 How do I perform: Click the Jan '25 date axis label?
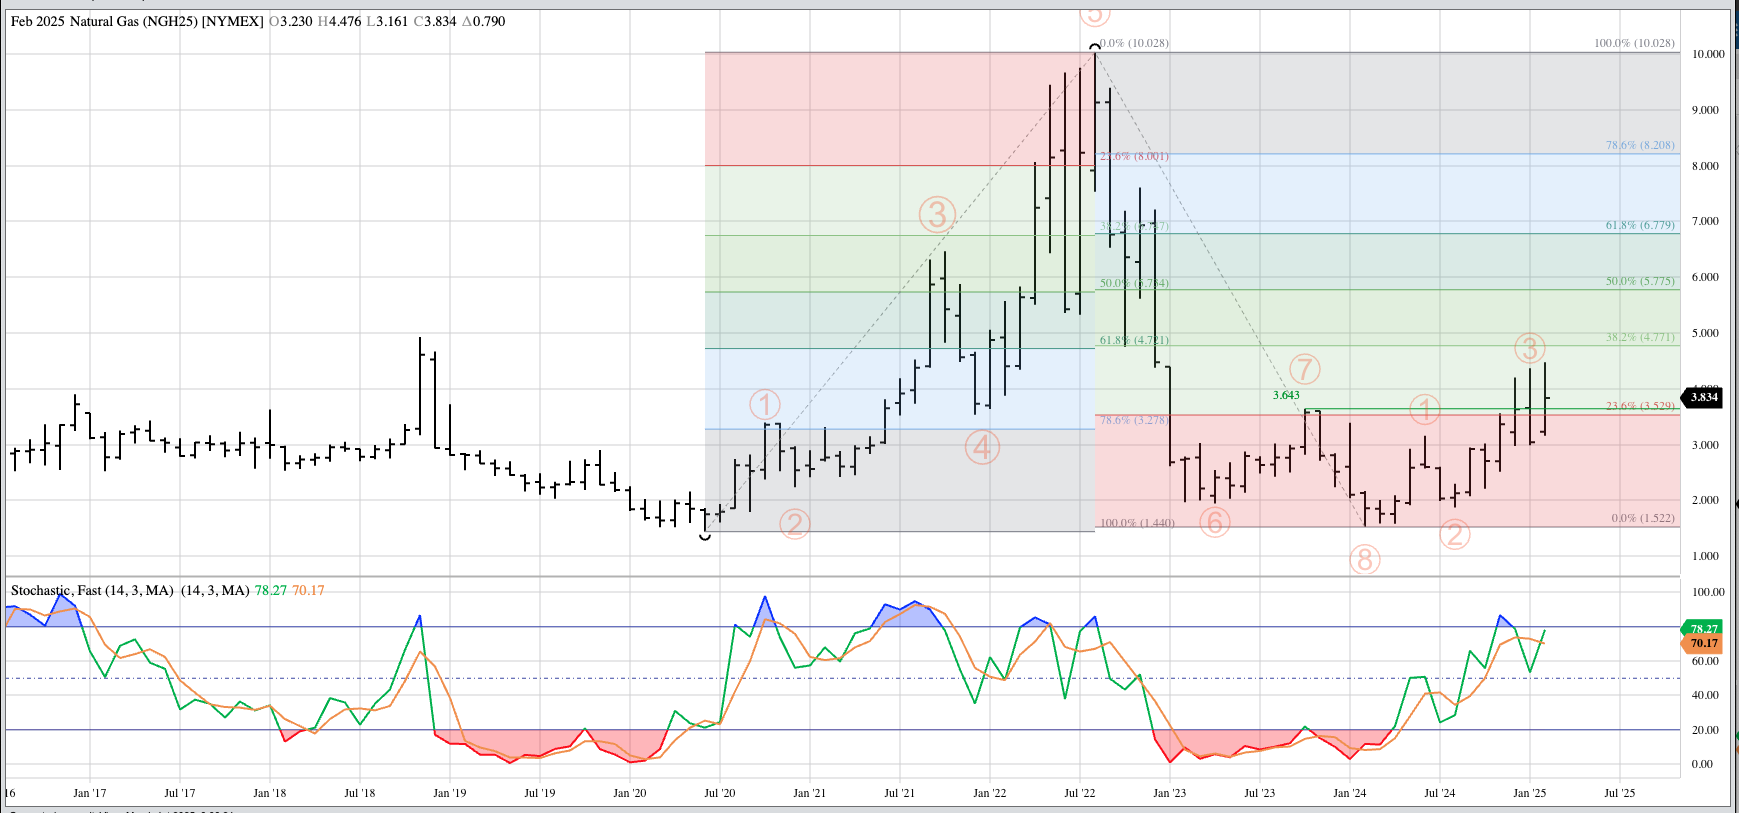1529,793
